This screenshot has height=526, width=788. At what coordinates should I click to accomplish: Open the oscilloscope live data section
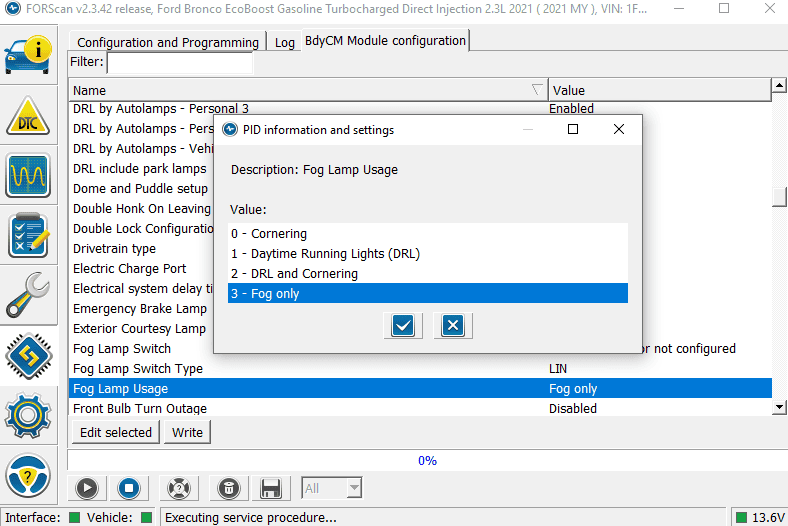coord(28,175)
